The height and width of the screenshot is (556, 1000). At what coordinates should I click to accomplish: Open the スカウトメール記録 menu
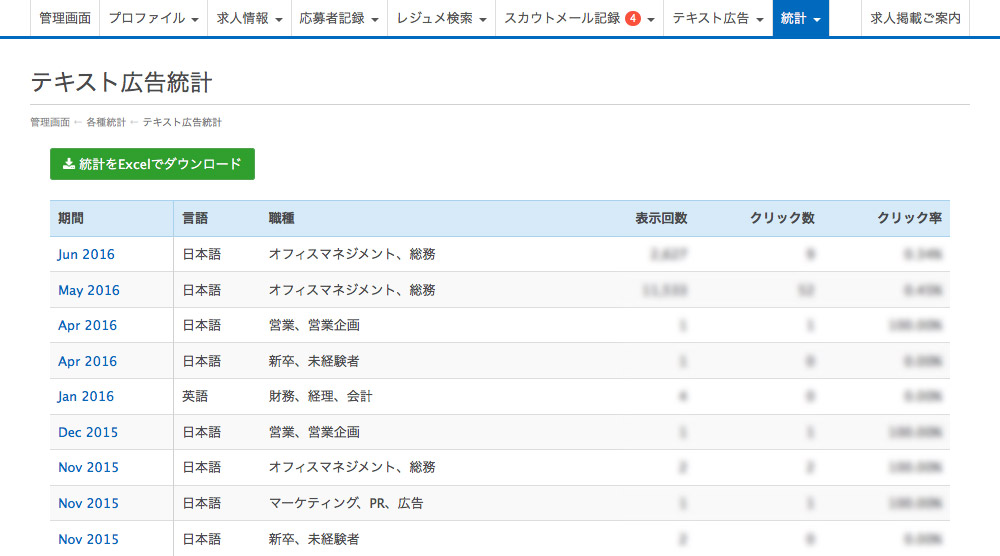[579, 18]
